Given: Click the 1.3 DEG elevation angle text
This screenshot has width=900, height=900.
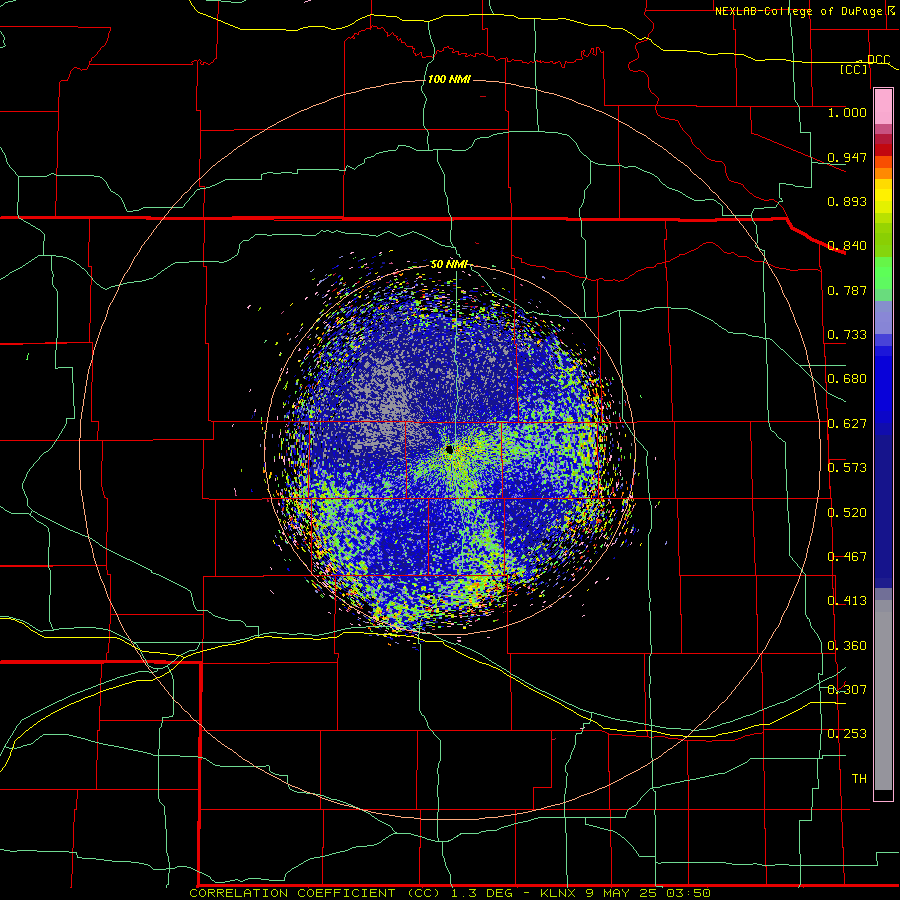Looking at the screenshot, I should [482, 893].
